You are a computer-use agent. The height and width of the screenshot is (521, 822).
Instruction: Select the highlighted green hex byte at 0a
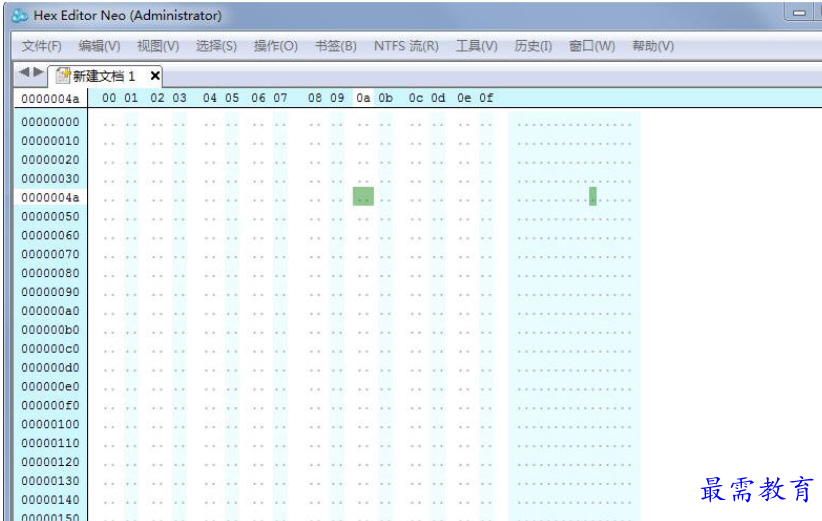[x=363, y=197]
